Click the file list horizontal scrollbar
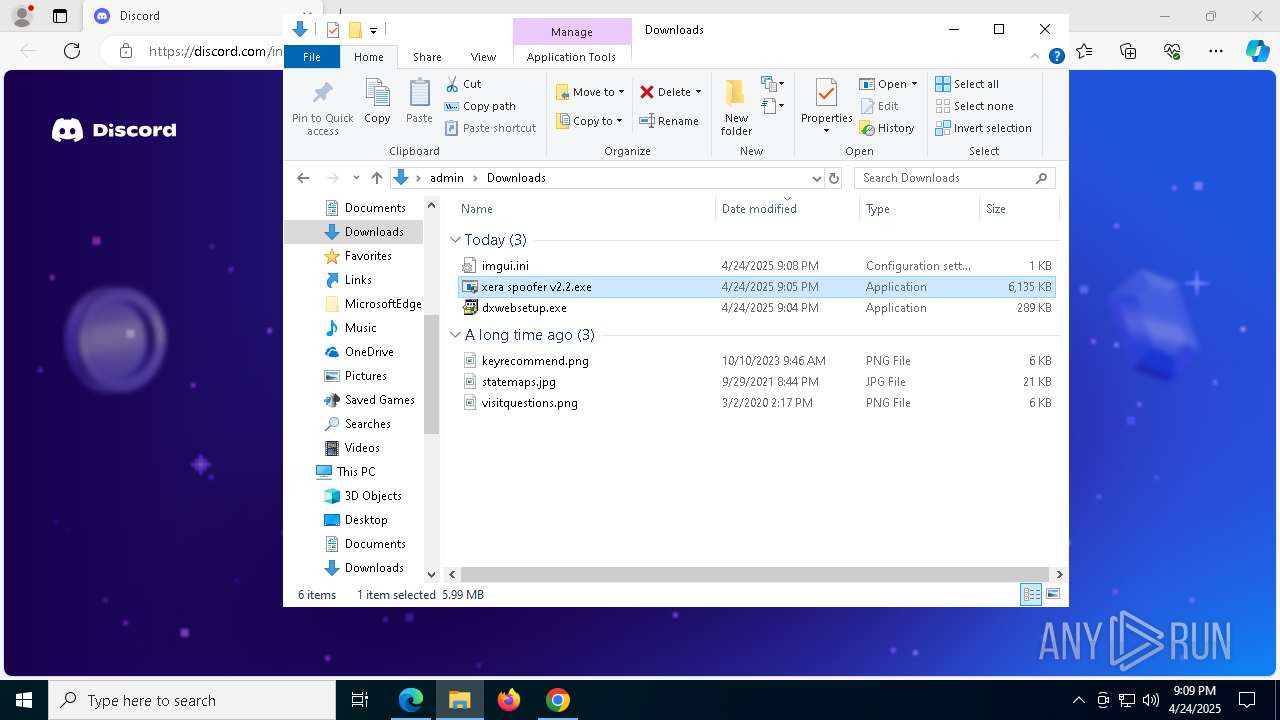1280x720 pixels. [756, 575]
